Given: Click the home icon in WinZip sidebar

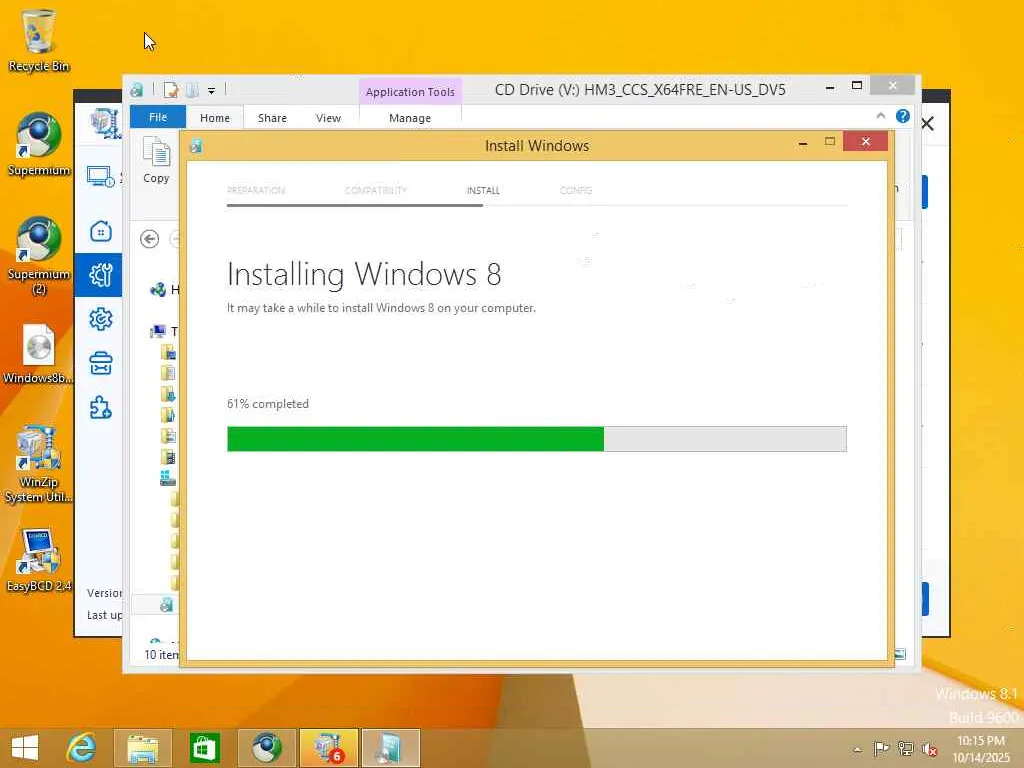Looking at the screenshot, I should click(101, 231).
